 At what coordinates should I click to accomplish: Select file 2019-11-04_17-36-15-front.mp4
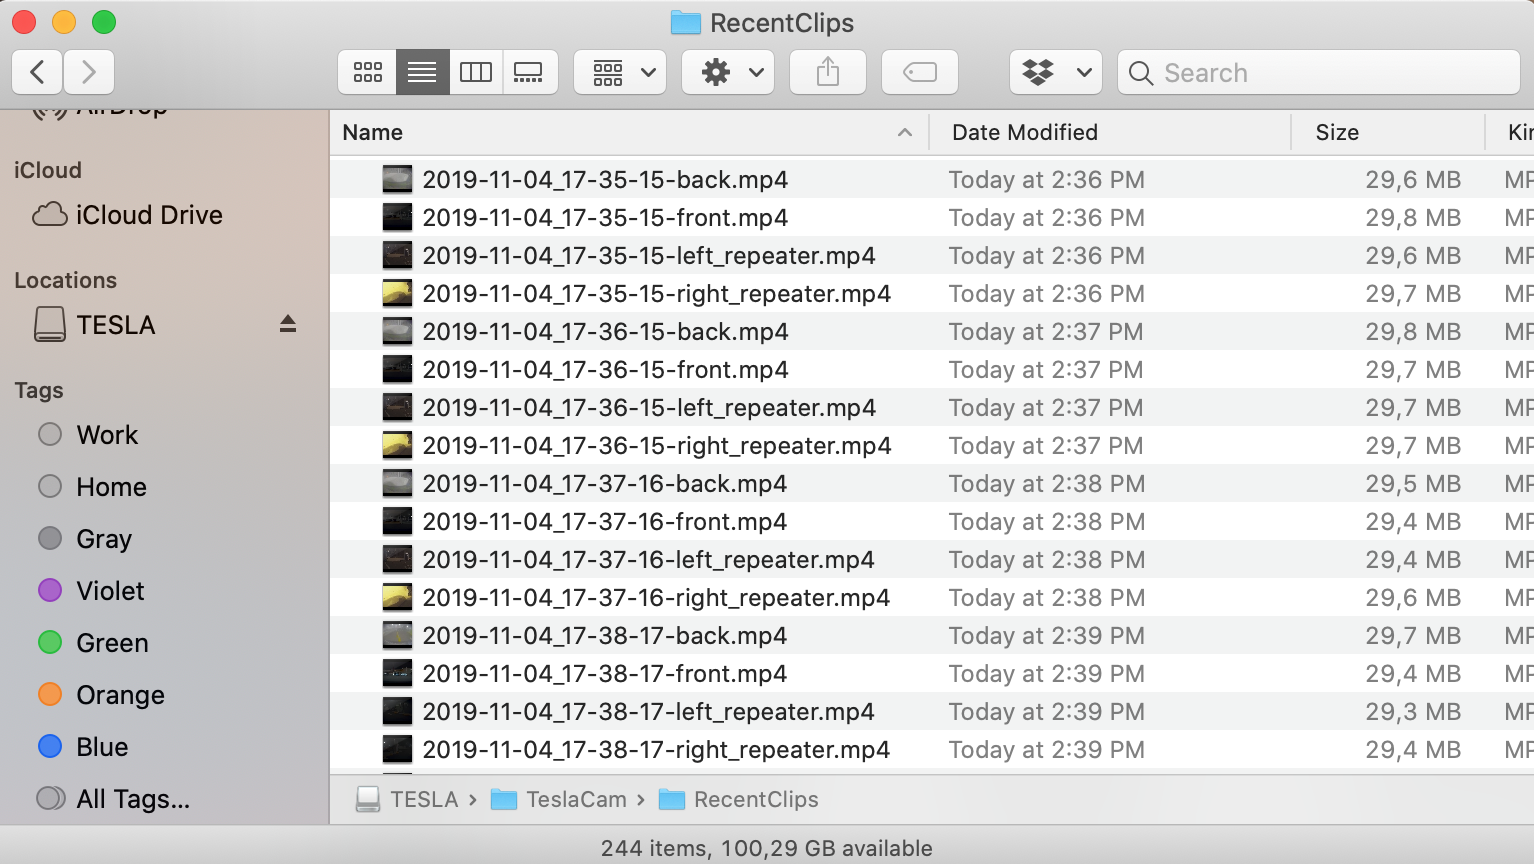pos(605,370)
